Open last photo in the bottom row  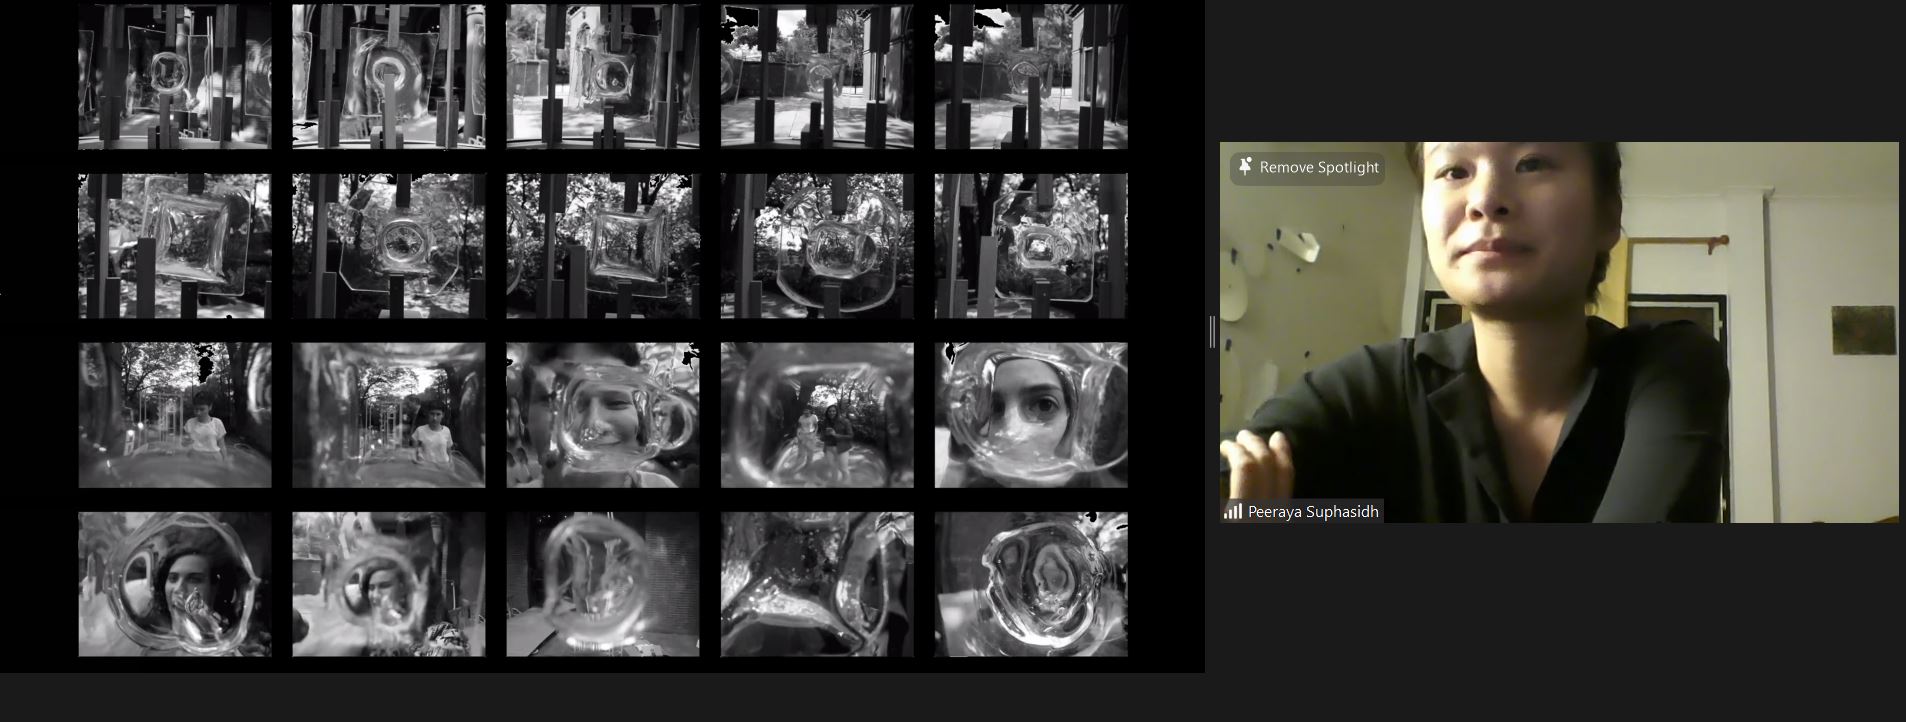pos(1031,584)
